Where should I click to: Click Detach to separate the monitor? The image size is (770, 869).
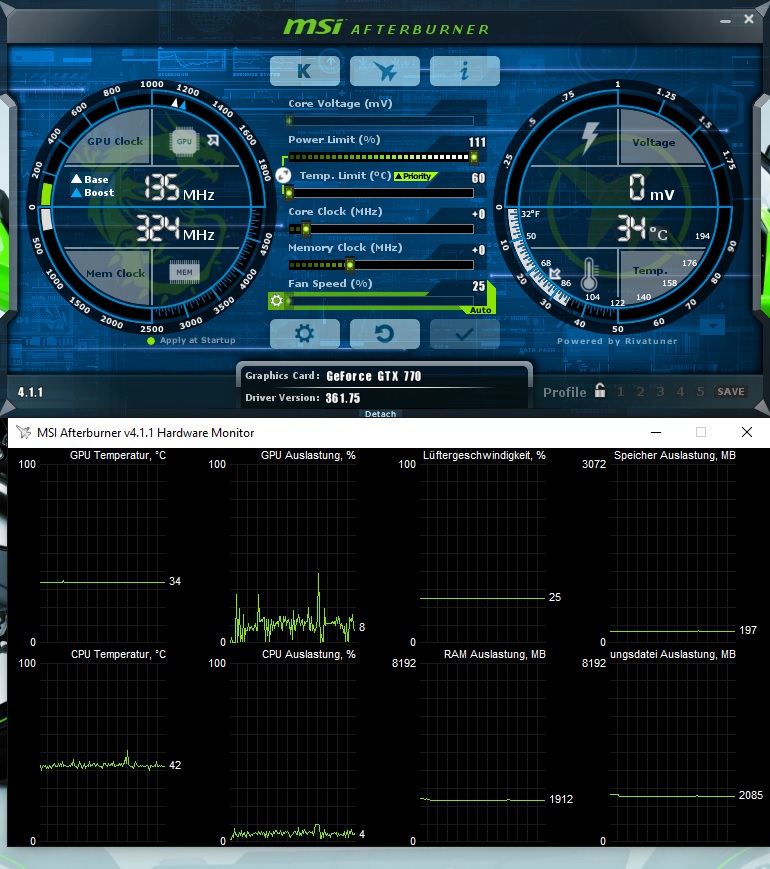pyautogui.click(x=380, y=414)
